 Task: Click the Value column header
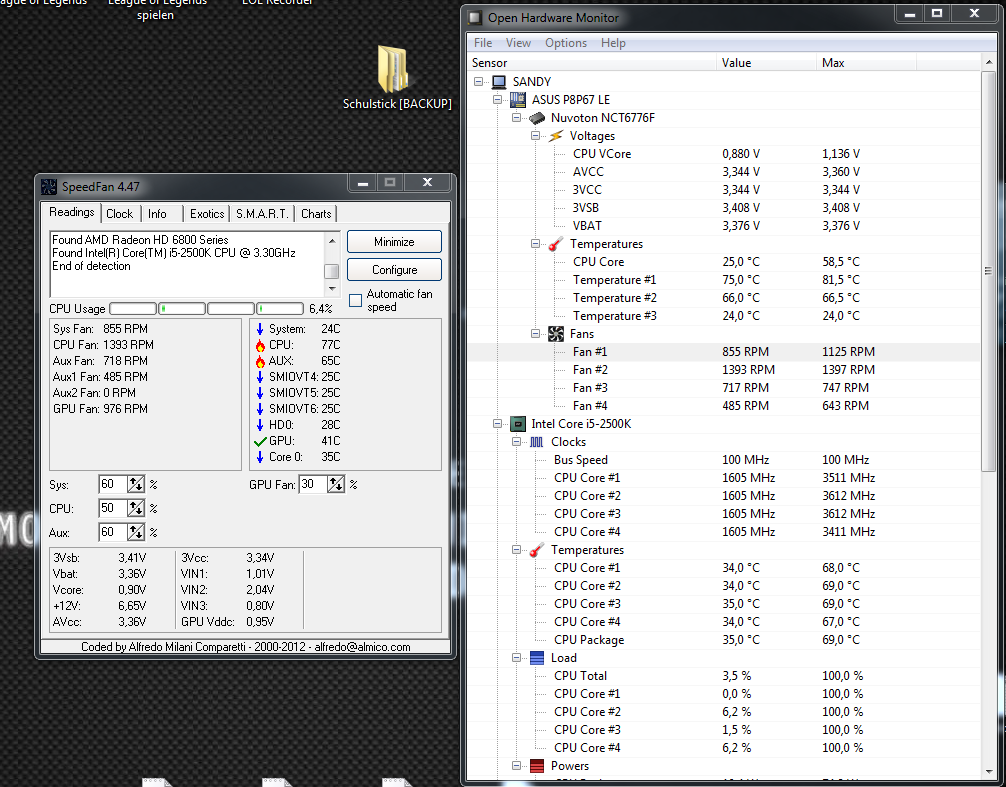766,63
